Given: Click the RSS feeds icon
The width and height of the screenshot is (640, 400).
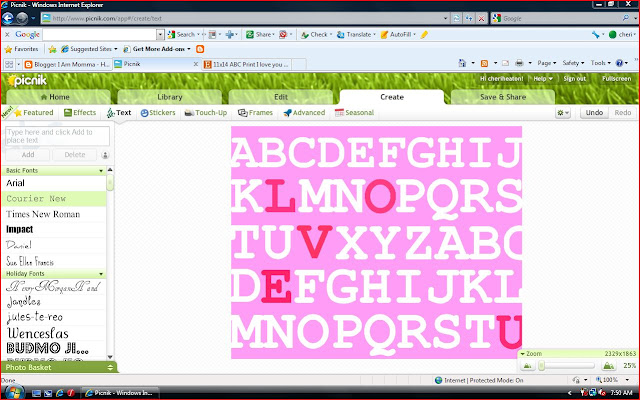Looking at the screenshot, I should 484,63.
